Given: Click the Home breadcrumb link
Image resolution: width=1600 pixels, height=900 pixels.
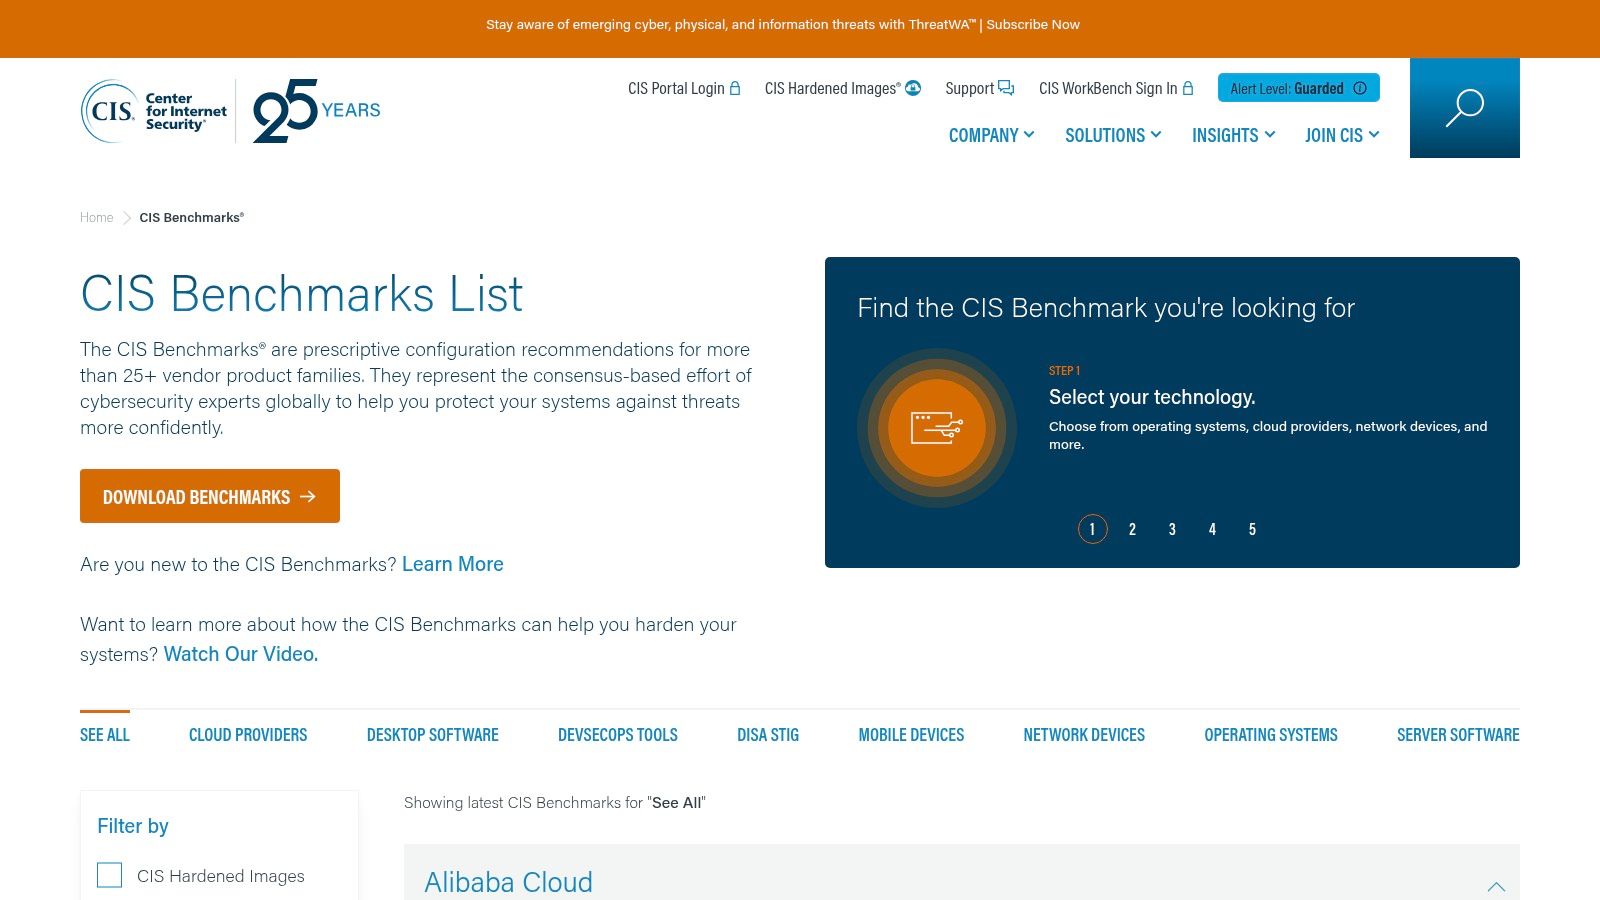Looking at the screenshot, I should tap(96, 217).
